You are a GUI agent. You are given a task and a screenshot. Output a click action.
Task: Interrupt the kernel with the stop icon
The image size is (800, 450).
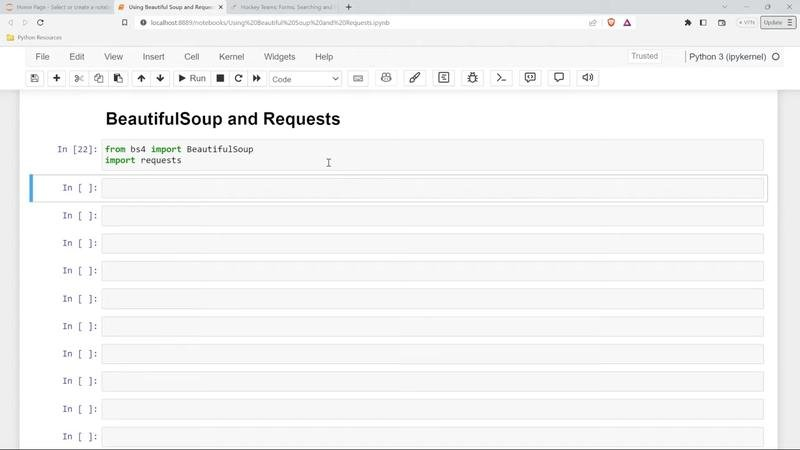click(x=220, y=78)
